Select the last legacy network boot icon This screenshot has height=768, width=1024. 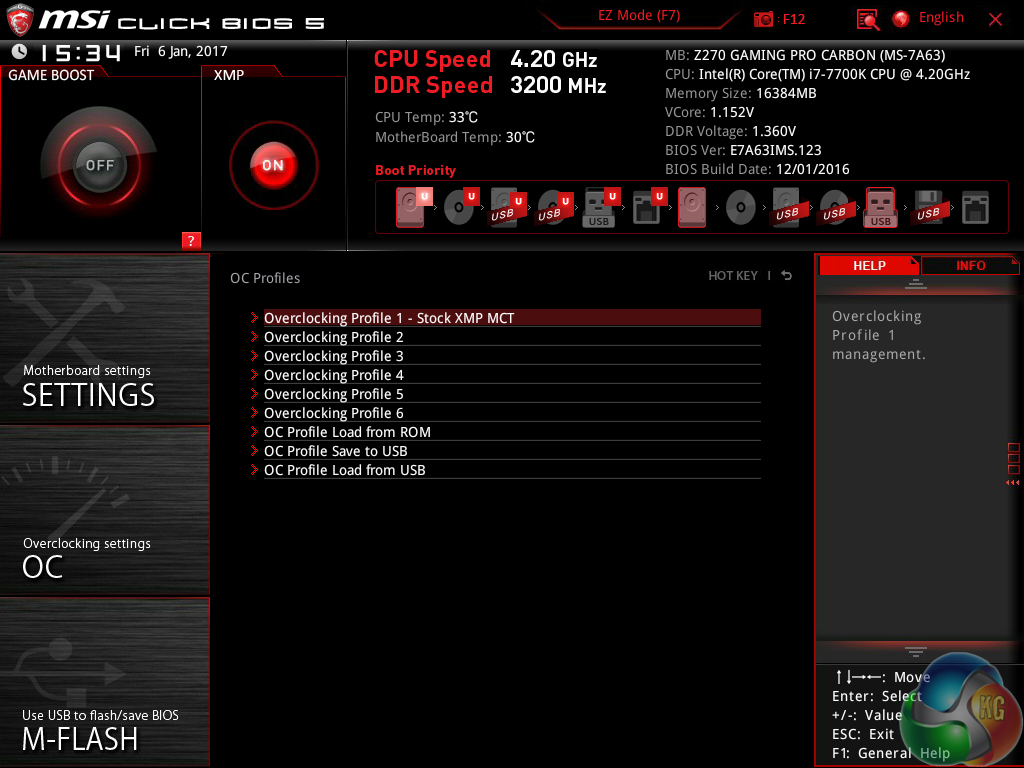(x=975, y=208)
